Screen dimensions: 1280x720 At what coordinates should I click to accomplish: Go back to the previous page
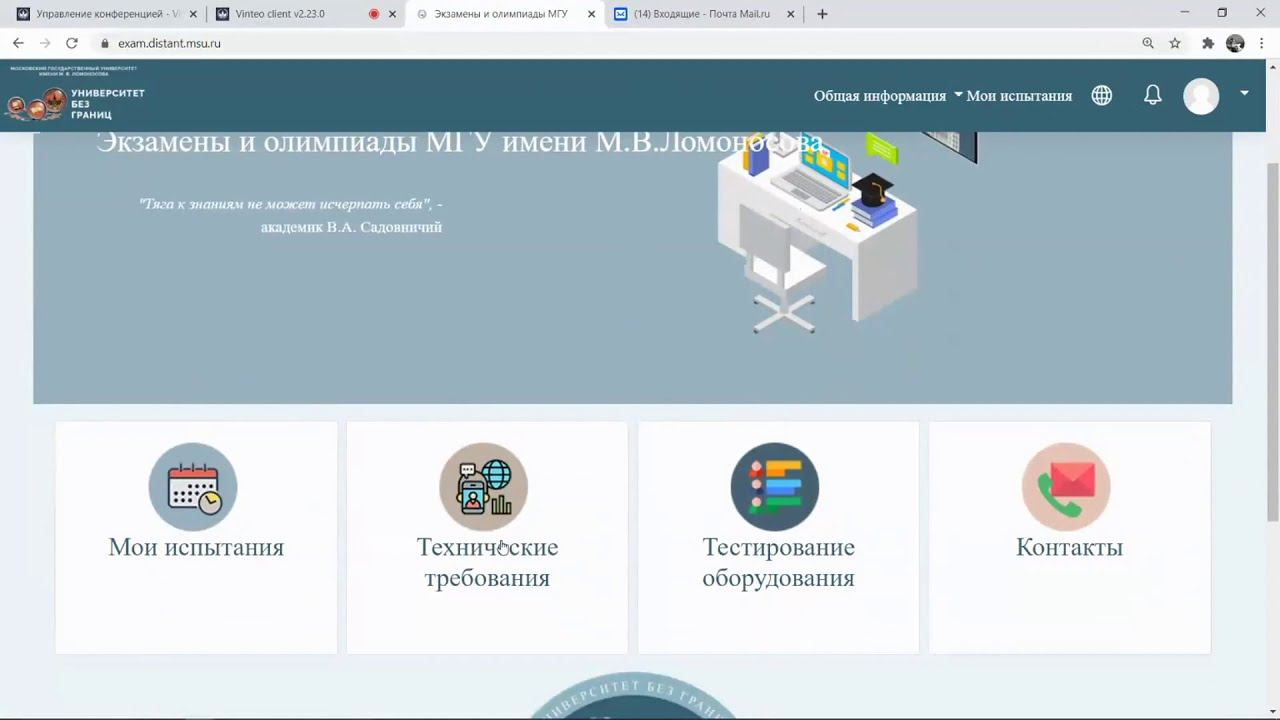point(18,43)
